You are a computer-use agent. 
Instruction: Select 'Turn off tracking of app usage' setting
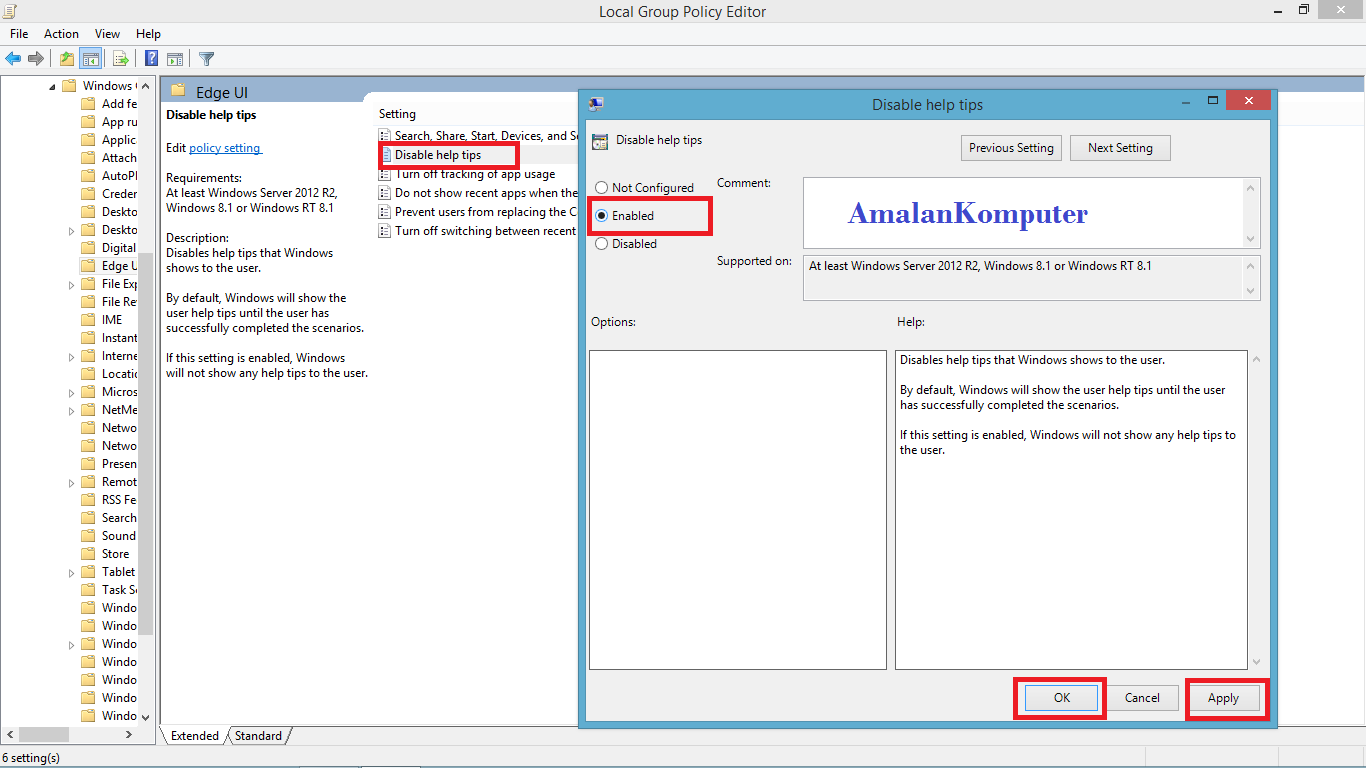coord(474,174)
